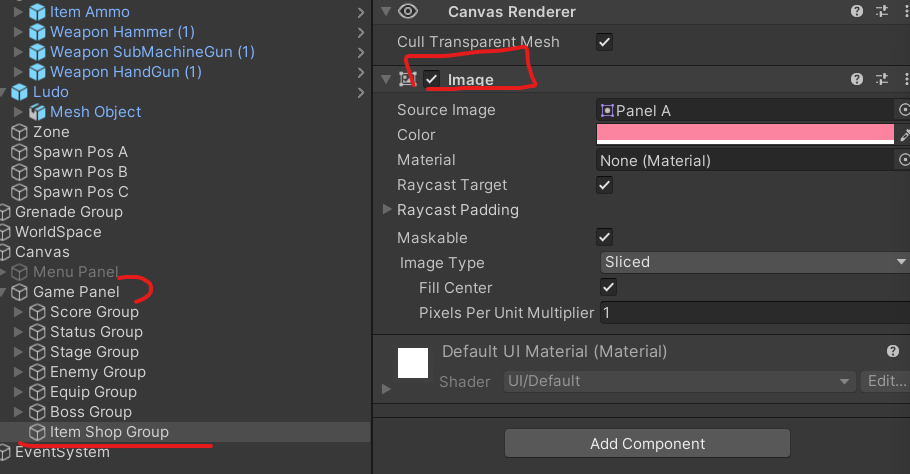
Task: Click the Canvas Renderer help icon
Action: tap(857, 12)
